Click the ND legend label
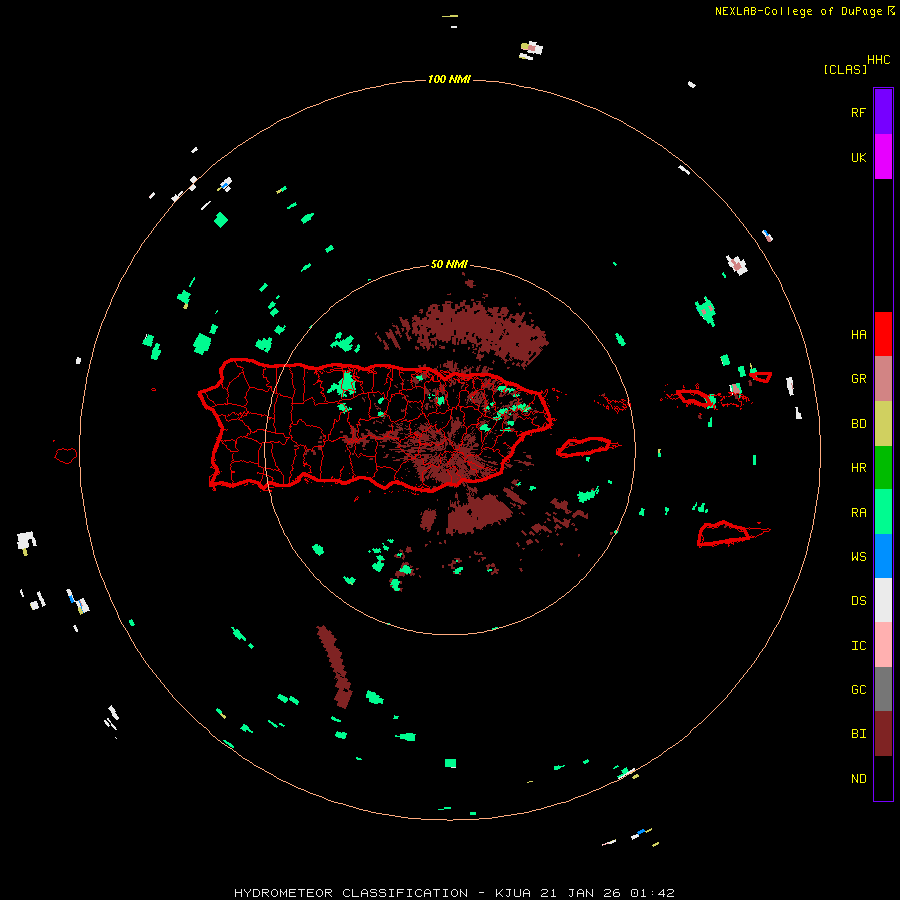The width and height of the screenshot is (900, 900). pyautogui.click(x=858, y=779)
